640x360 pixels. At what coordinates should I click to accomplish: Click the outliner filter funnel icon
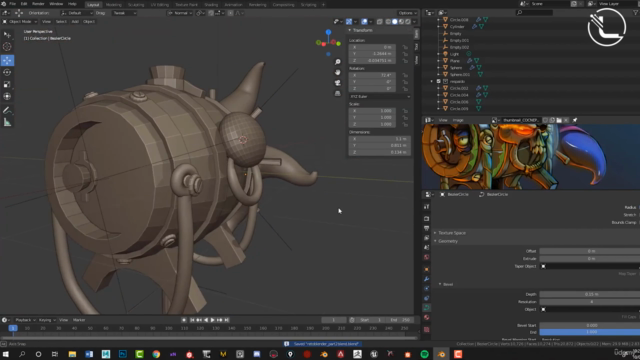(636, 13)
